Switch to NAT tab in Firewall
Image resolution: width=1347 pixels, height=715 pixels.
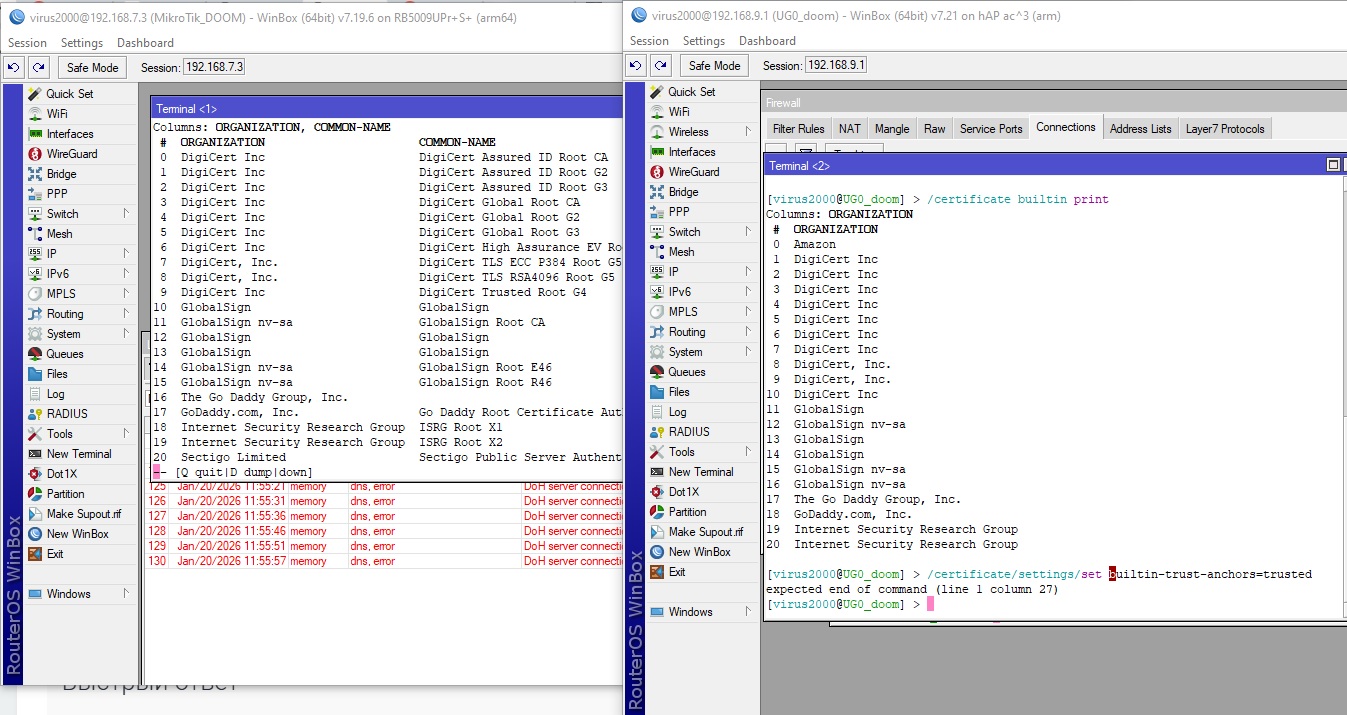tap(849, 129)
